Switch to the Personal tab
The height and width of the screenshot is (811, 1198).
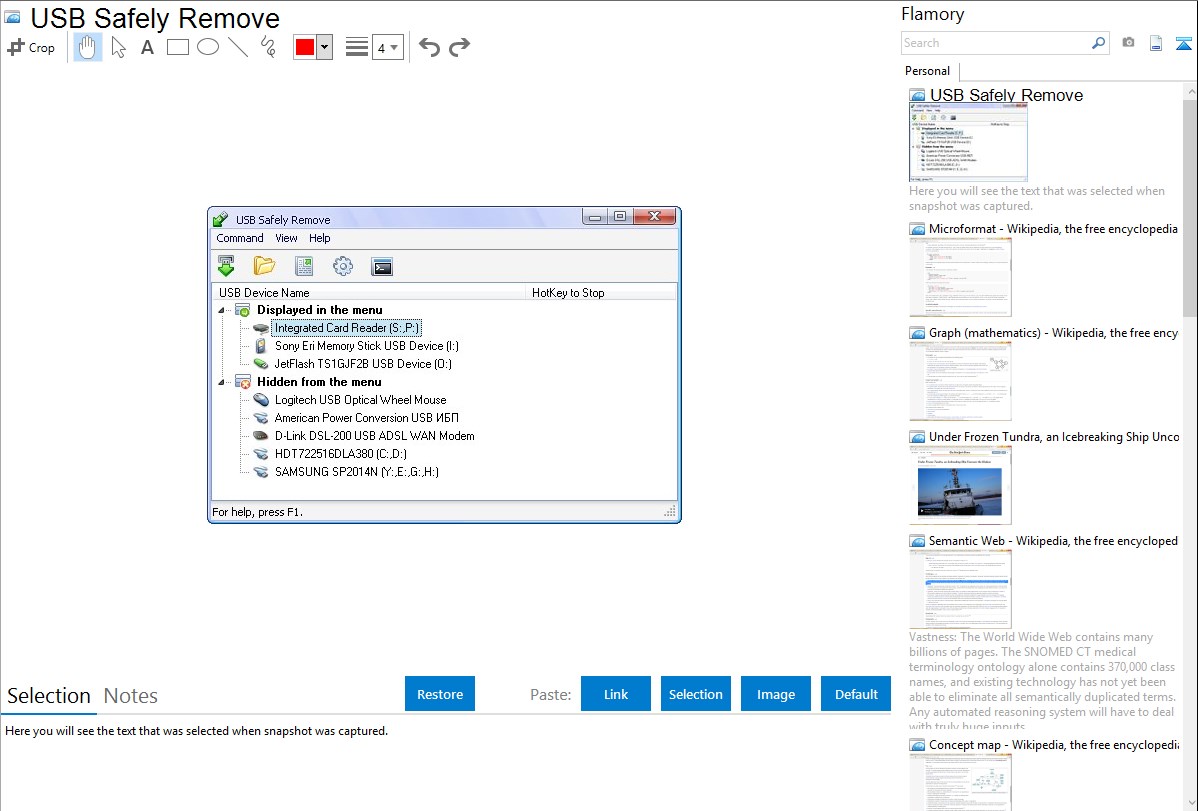(928, 71)
